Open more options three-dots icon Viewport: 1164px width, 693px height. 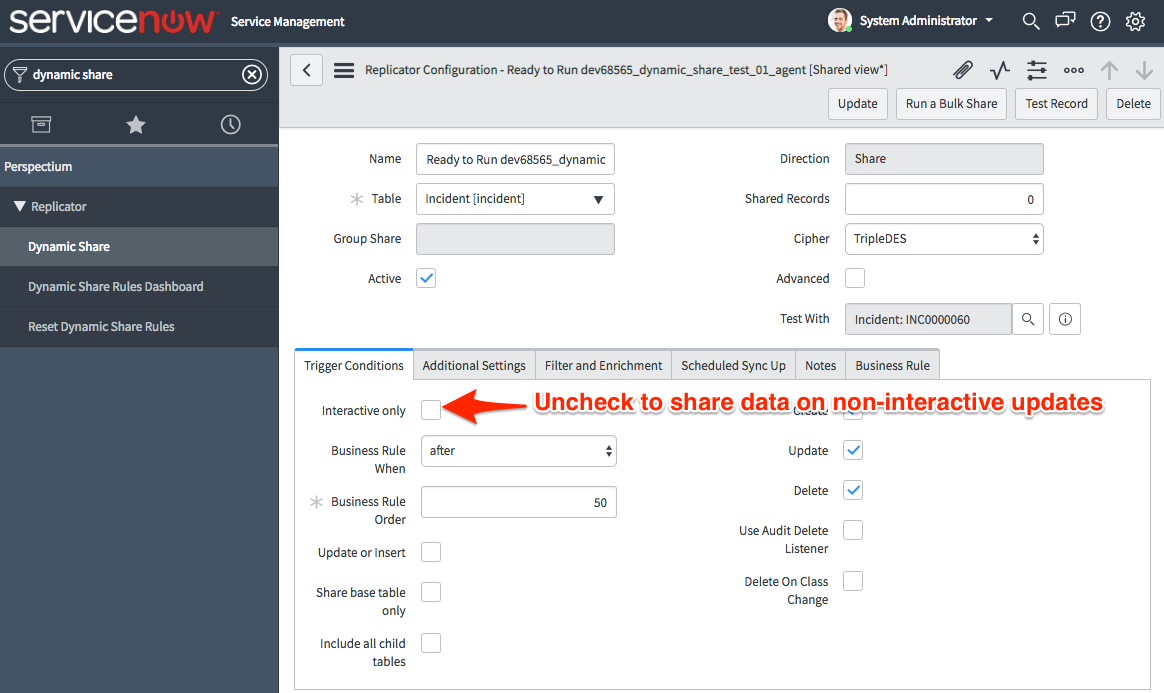[x=1073, y=70]
